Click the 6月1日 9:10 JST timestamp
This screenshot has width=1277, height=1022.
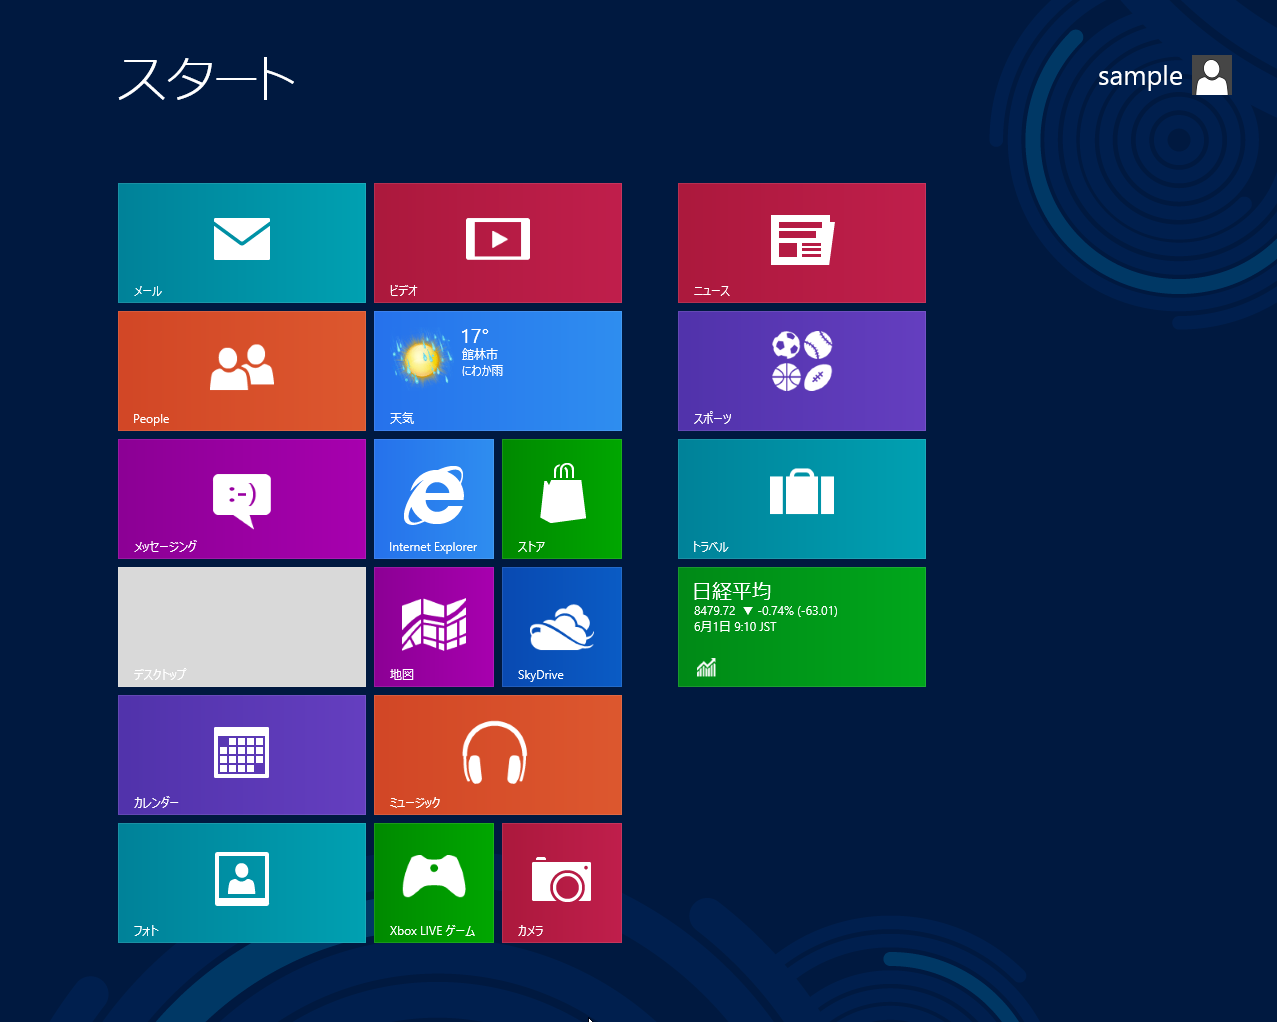pyautogui.click(x=735, y=627)
